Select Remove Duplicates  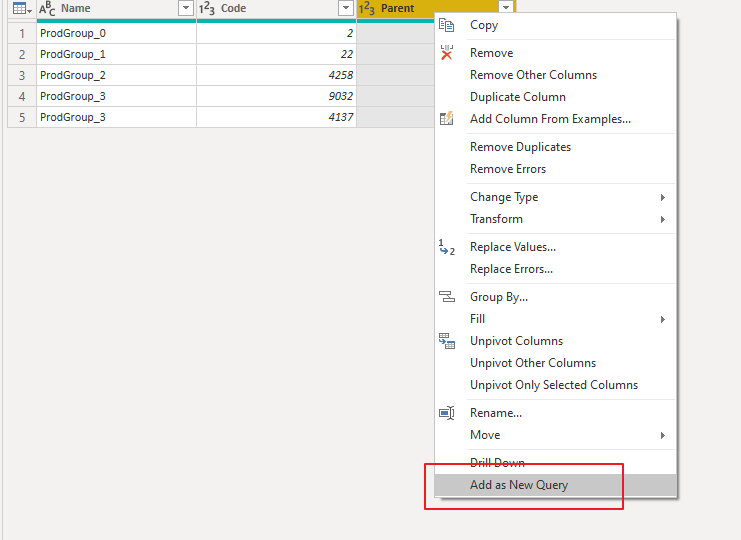pyautogui.click(x=556, y=147)
